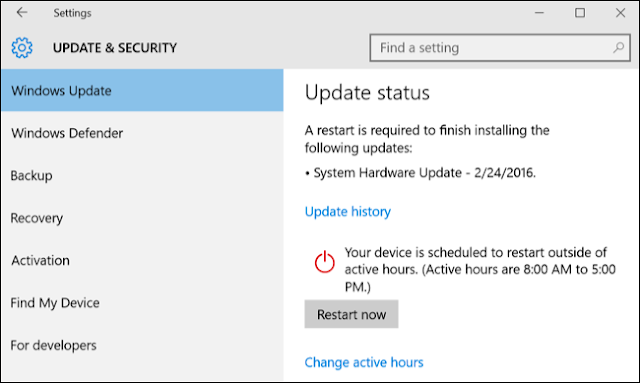Go back using the arrow icon
The width and height of the screenshot is (640, 383).
22,13
